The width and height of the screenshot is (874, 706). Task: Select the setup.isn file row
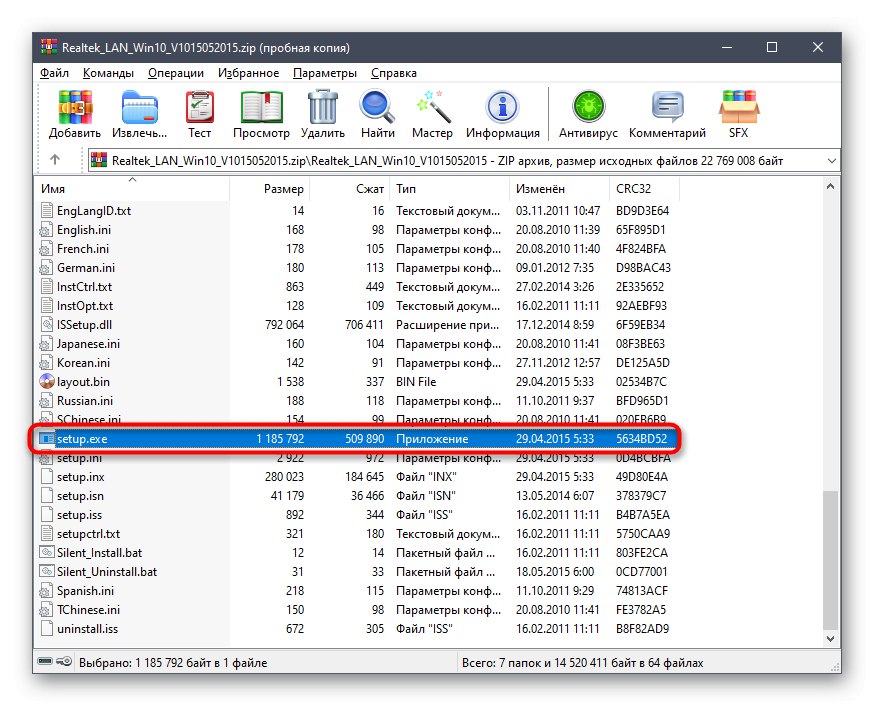coord(357,495)
